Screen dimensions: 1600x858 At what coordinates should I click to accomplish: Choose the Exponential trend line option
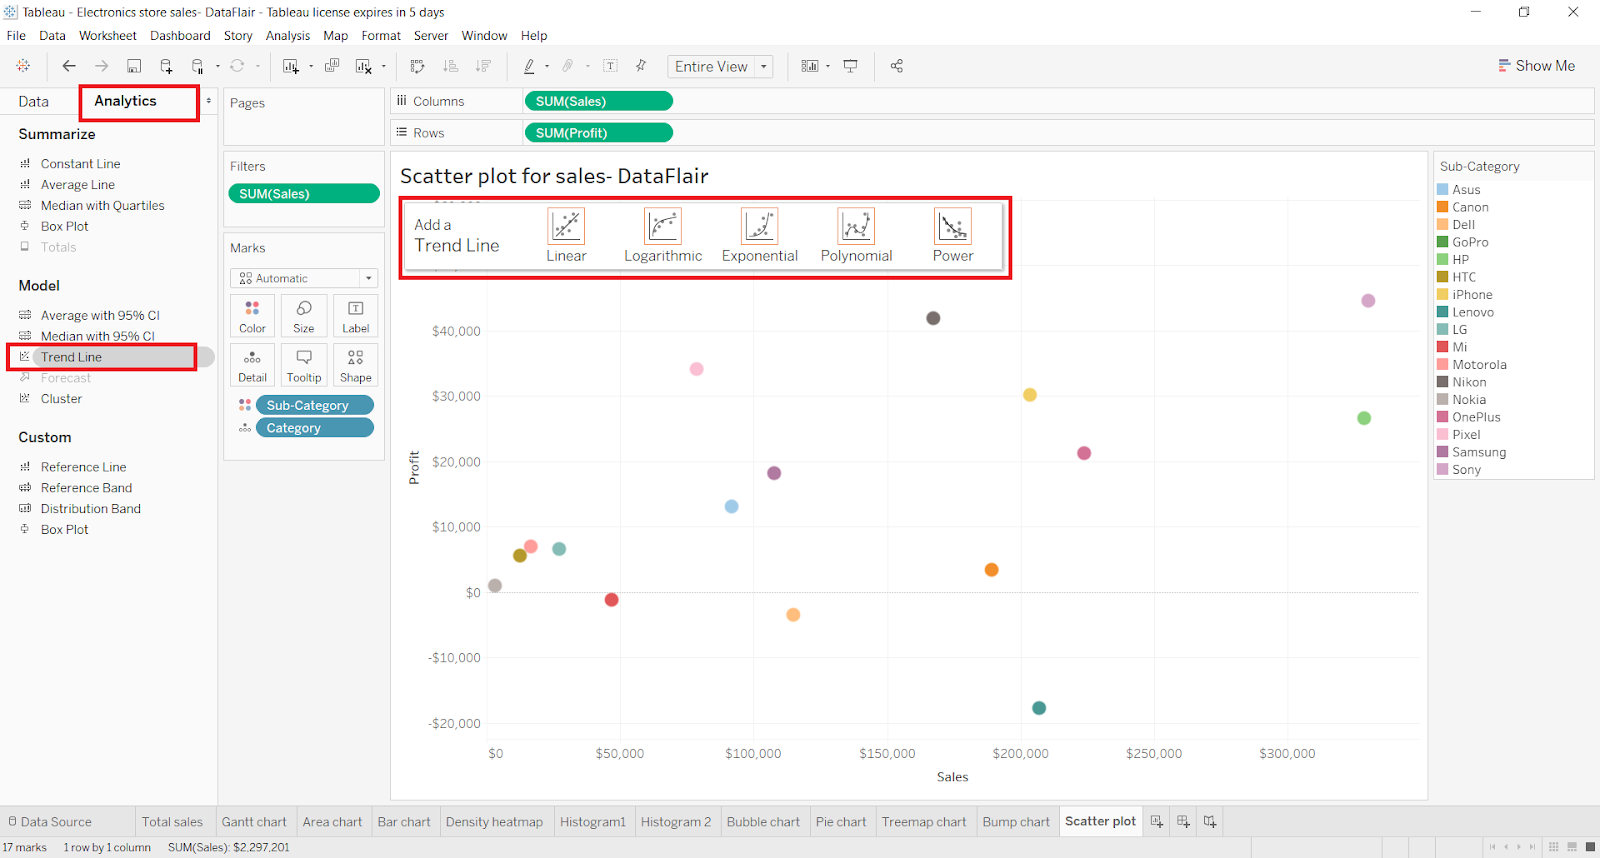tap(760, 236)
